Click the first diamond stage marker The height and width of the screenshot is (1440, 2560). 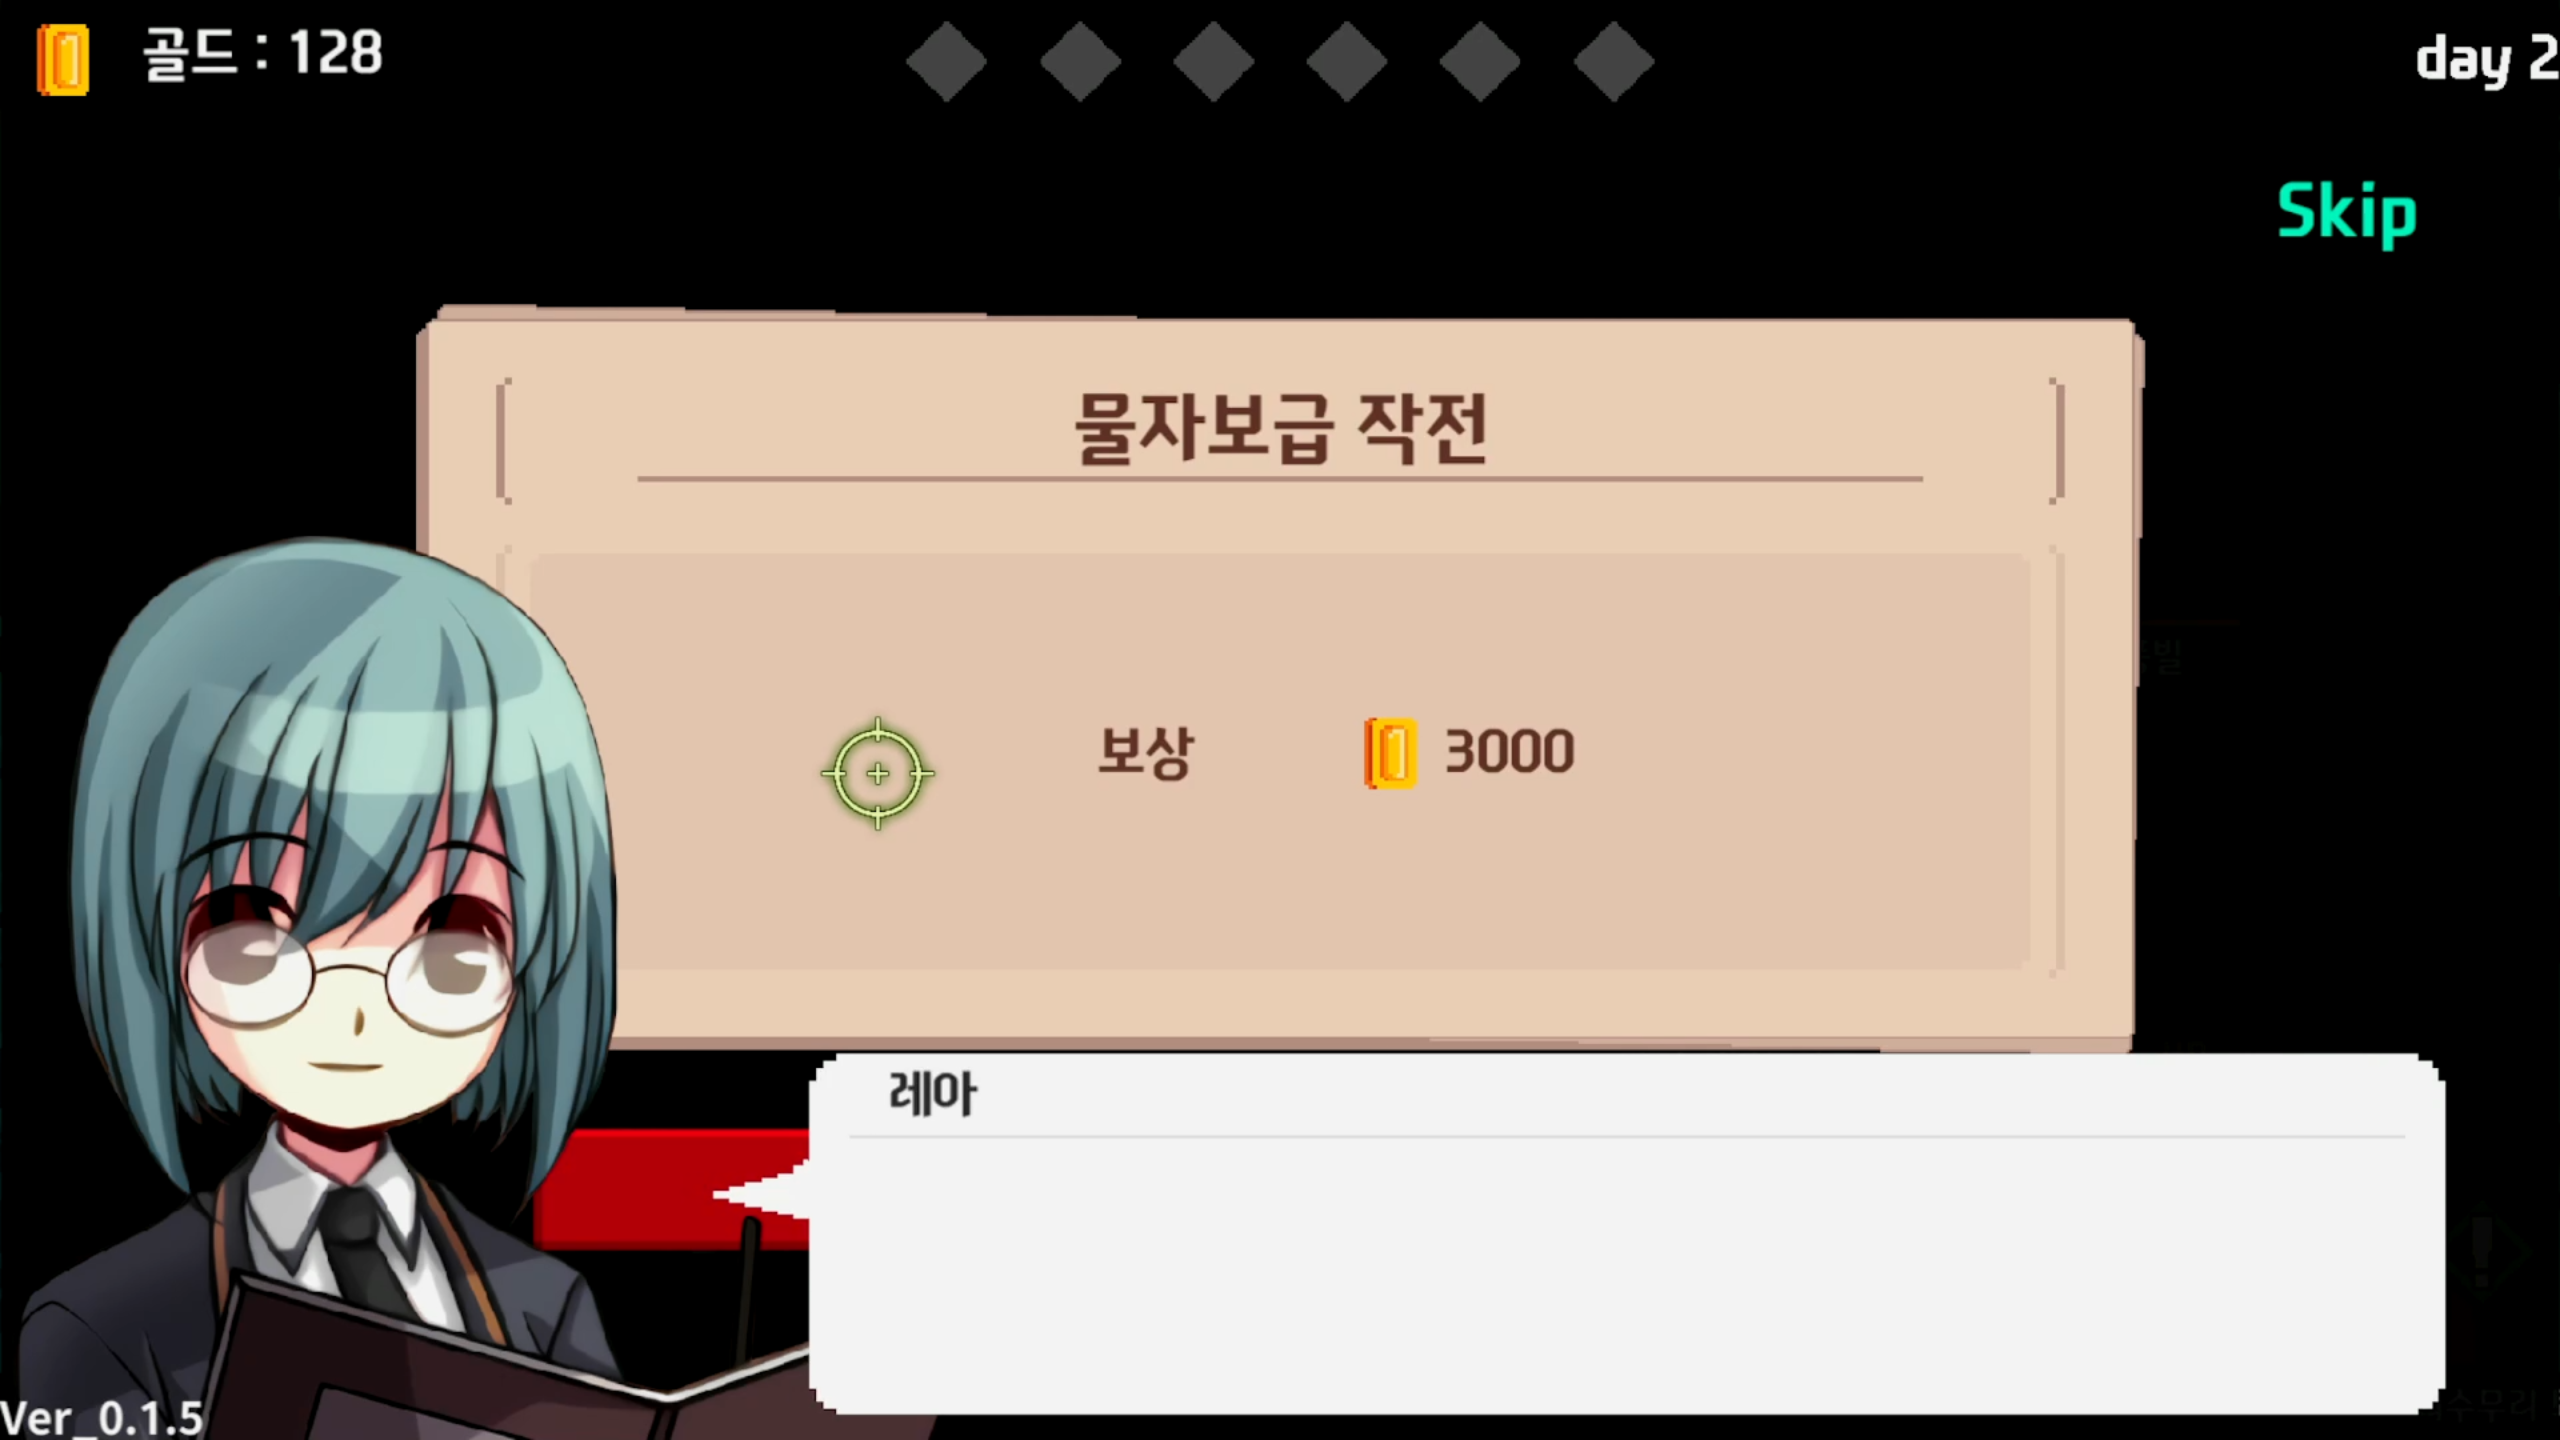point(946,62)
